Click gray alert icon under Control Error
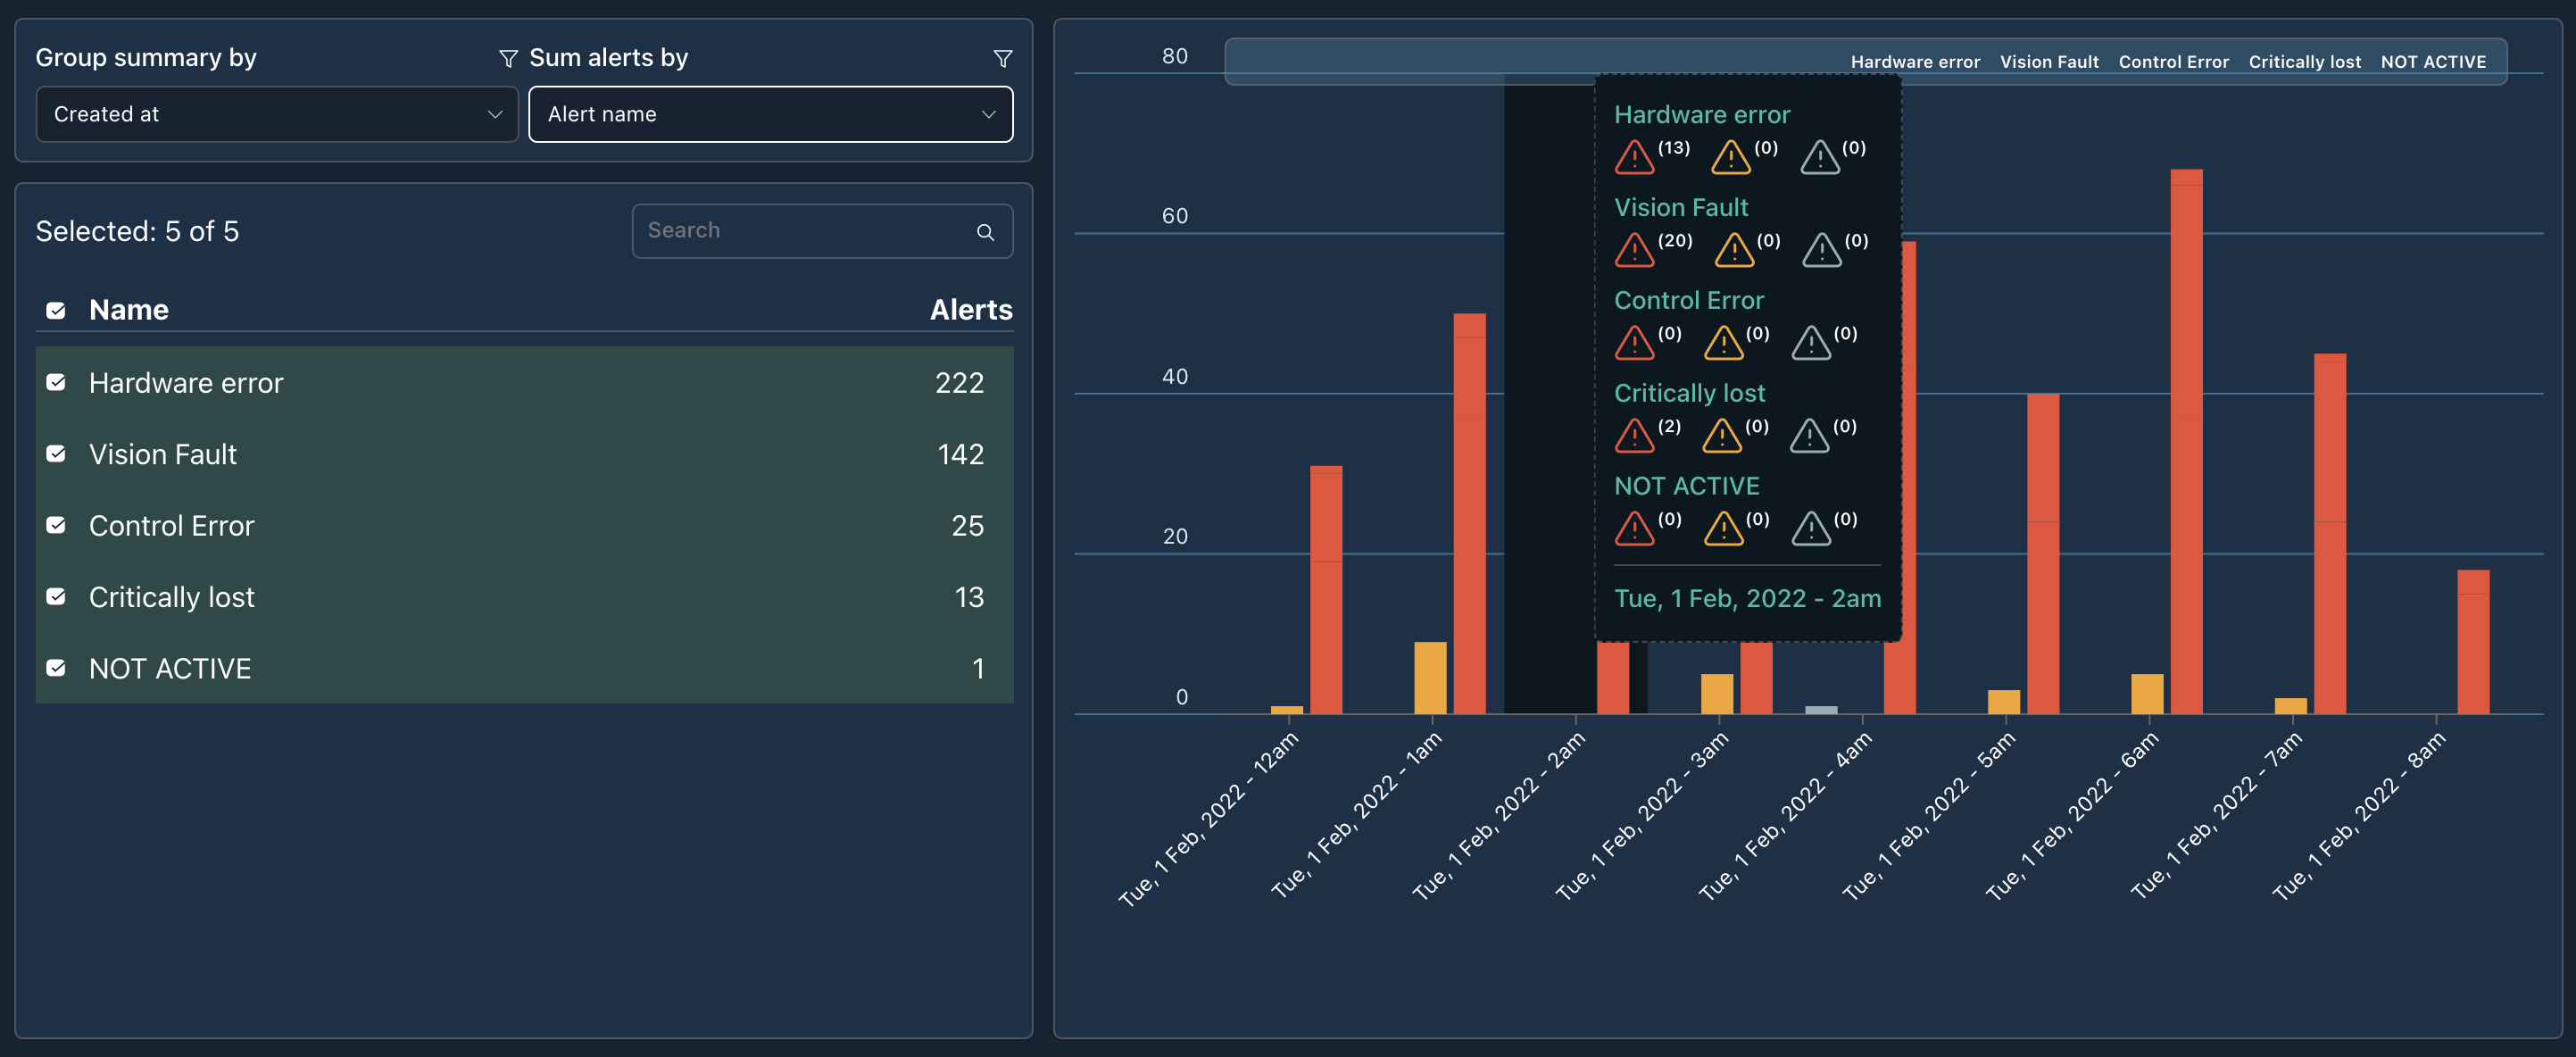The image size is (2576, 1057). click(1811, 343)
